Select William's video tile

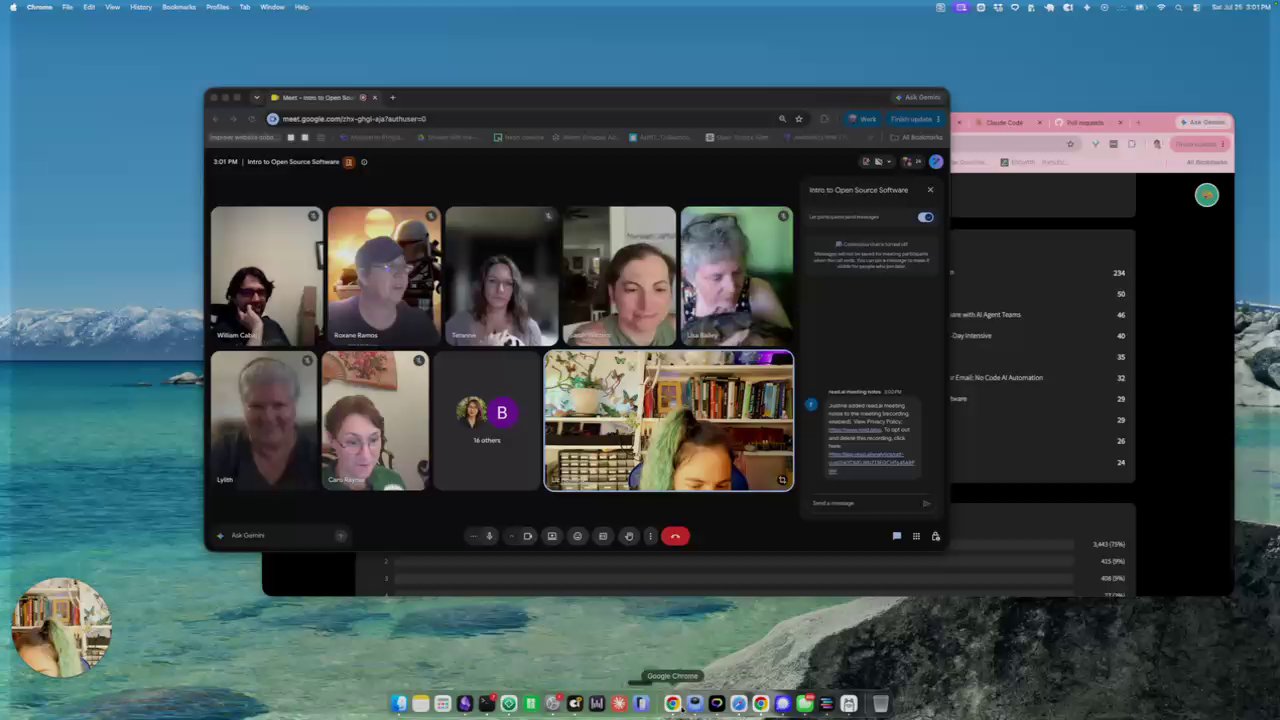point(266,276)
